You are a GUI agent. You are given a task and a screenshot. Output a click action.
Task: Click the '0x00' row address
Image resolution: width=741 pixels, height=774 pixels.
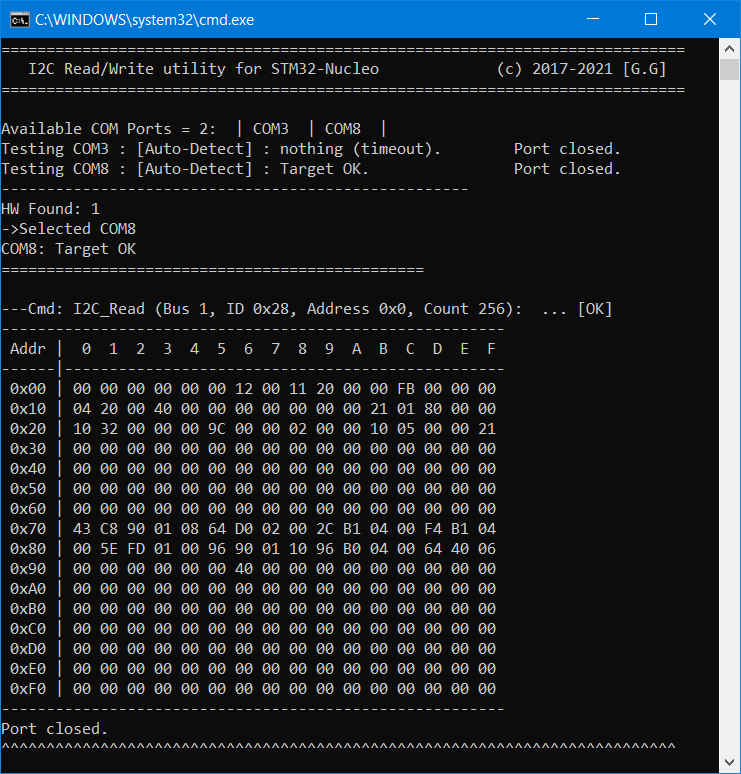(x=28, y=389)
